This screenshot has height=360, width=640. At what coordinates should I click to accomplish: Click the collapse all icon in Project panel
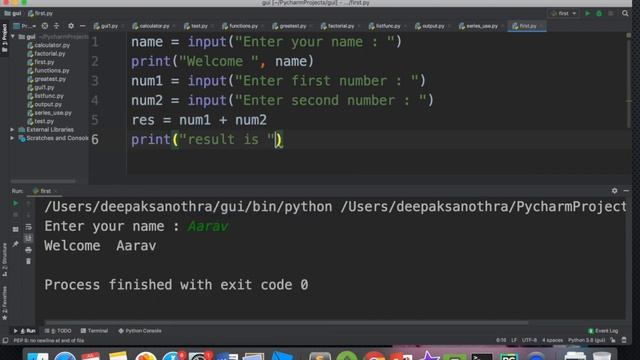tap(57, 26)
